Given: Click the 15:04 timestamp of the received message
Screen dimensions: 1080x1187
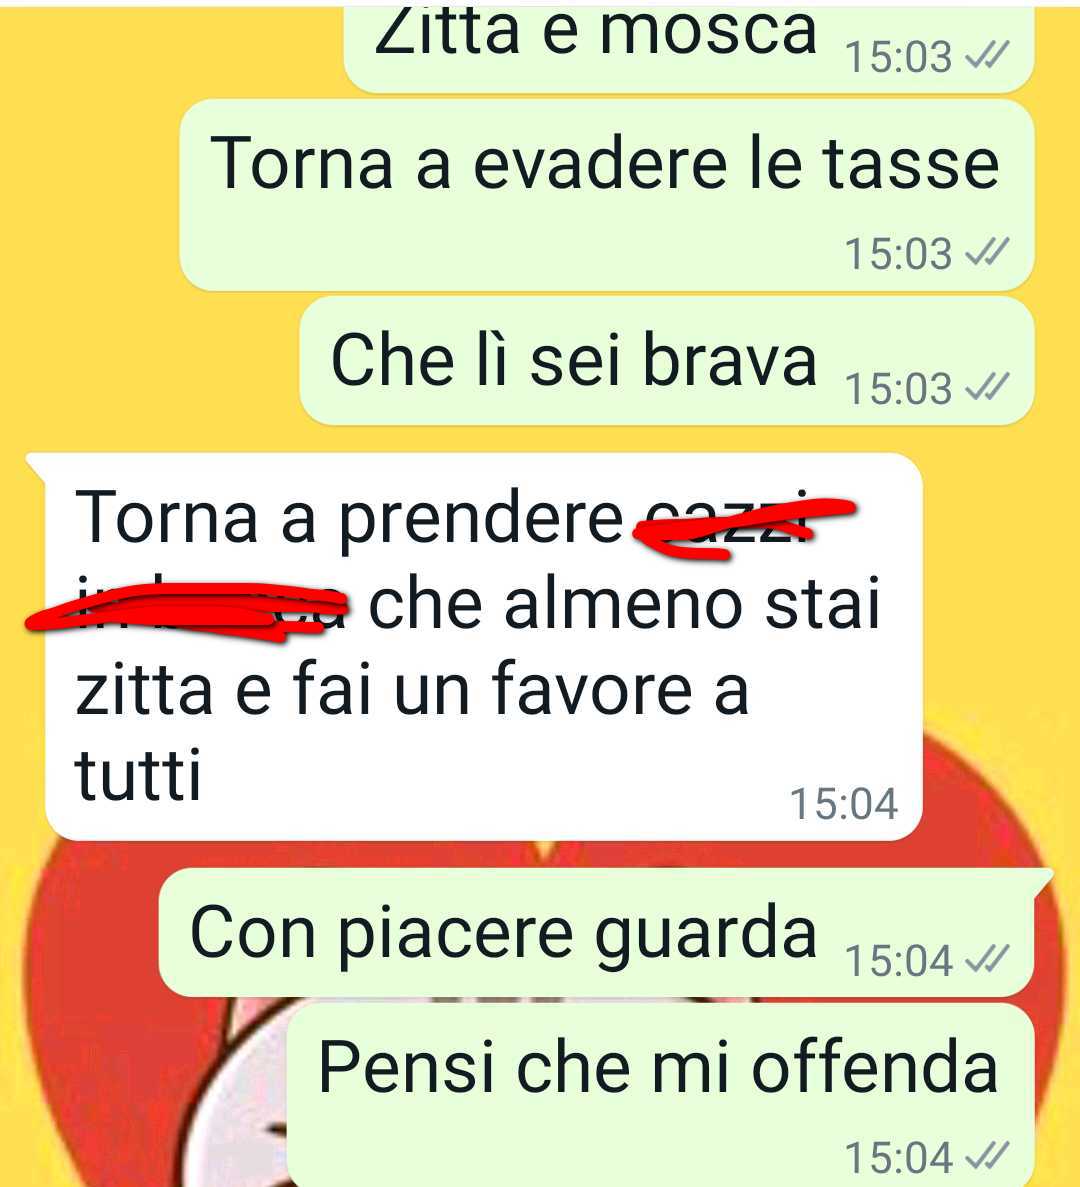Looking at the screenshot, I should 844,803.
